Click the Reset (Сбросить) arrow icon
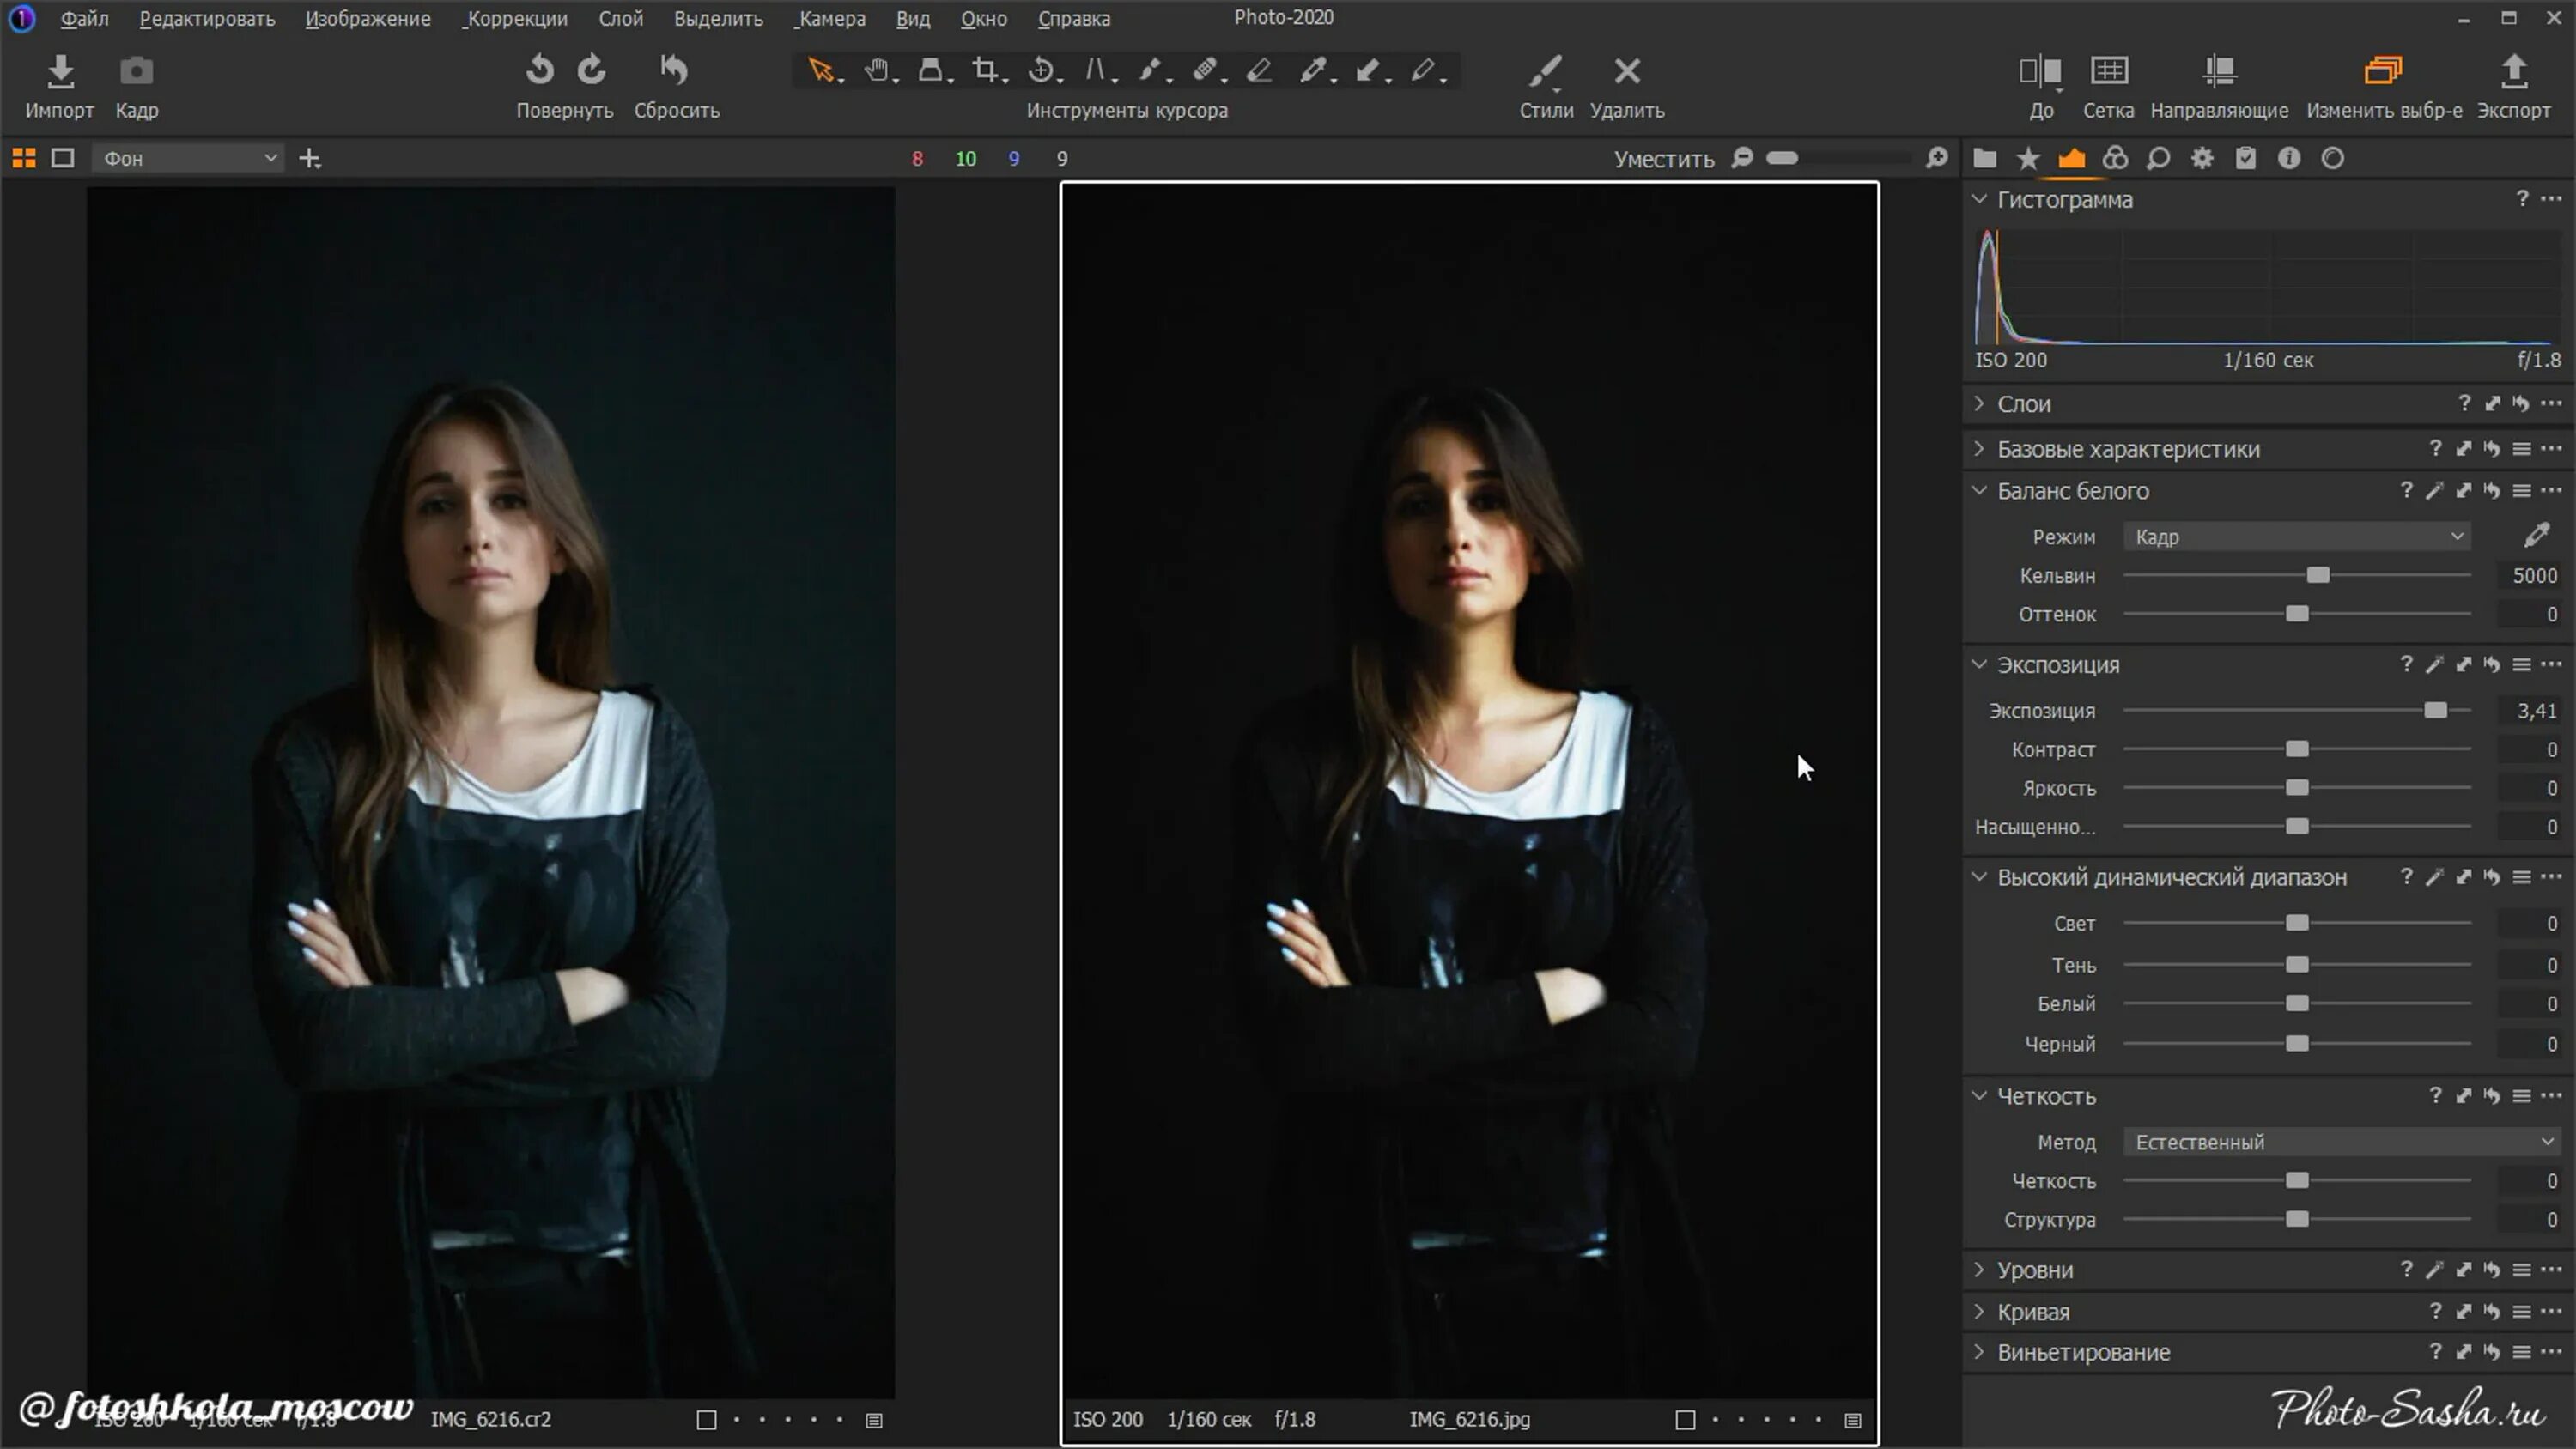Viewport: 2576px width, 1449px height. tap(675, 70)
